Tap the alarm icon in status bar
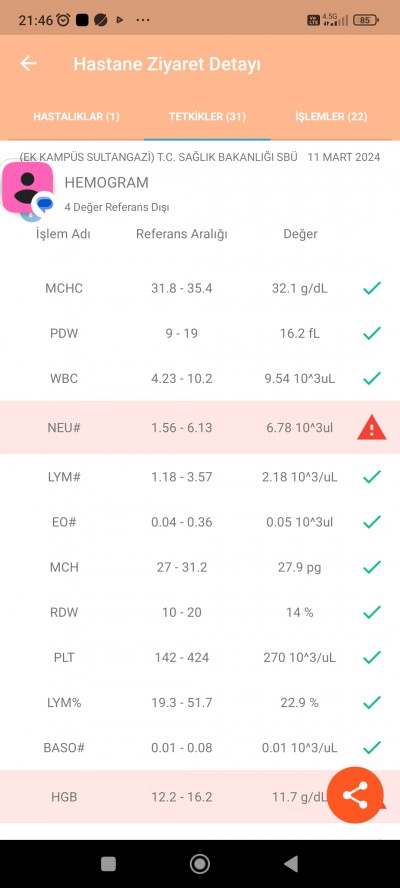The image size is (400, 888). click(63, 20)
